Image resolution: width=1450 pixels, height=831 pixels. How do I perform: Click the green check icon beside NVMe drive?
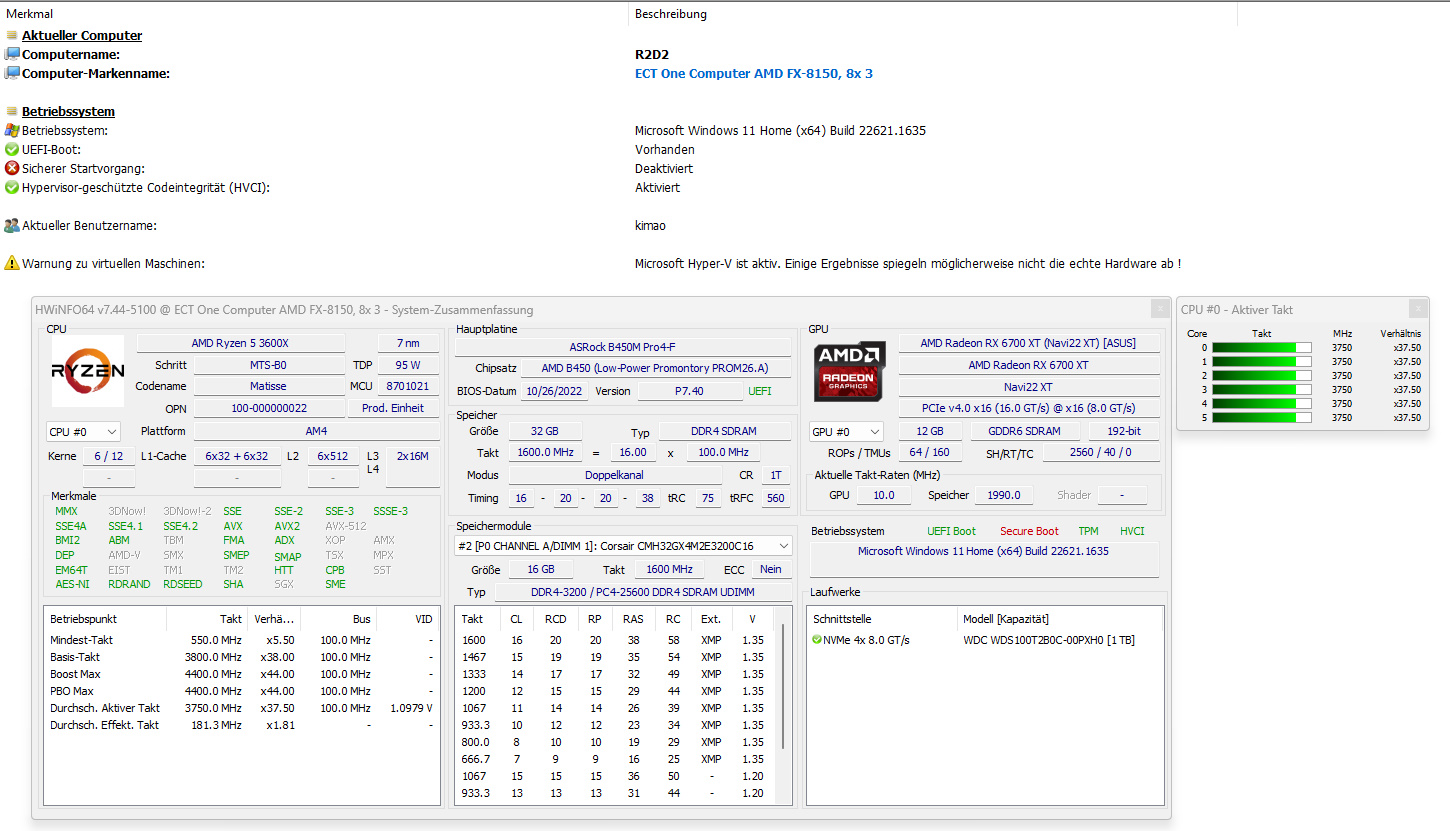click(x=817, y=640)
